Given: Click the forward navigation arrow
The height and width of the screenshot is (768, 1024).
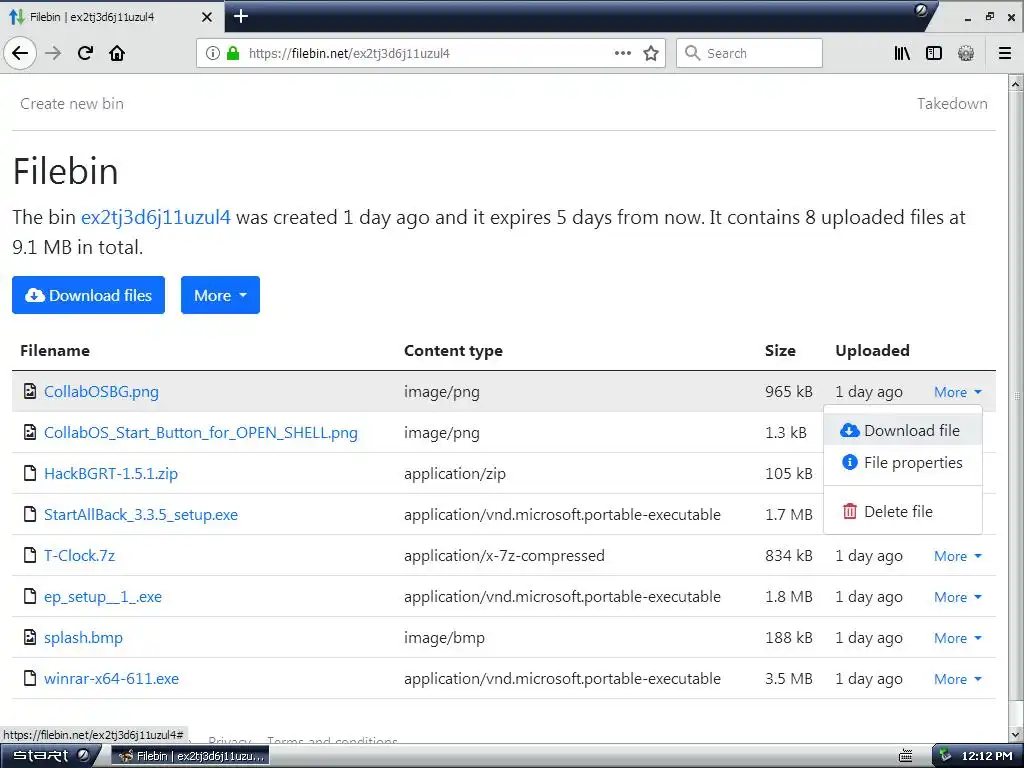Looking at the screenshot, I should 53,53.
